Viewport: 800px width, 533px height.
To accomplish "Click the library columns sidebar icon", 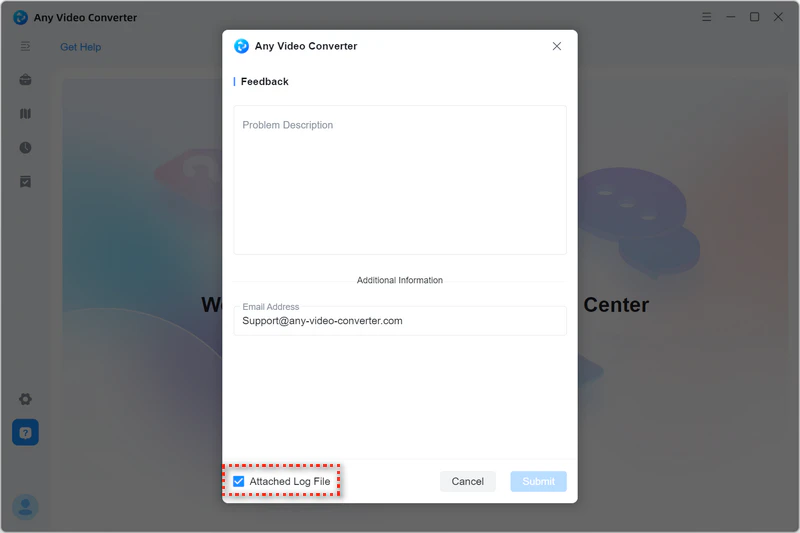I will click(x=26, y=114).
